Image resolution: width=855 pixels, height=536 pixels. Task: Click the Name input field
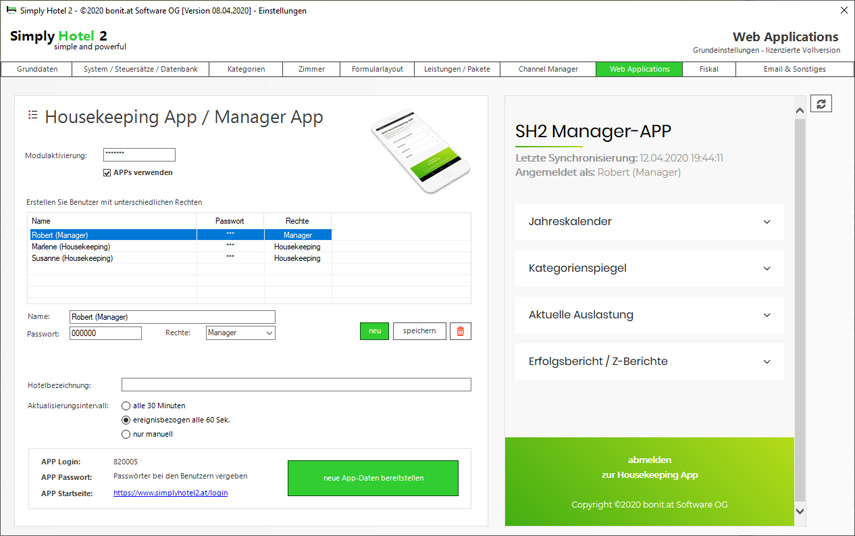[x=172, y=317]
